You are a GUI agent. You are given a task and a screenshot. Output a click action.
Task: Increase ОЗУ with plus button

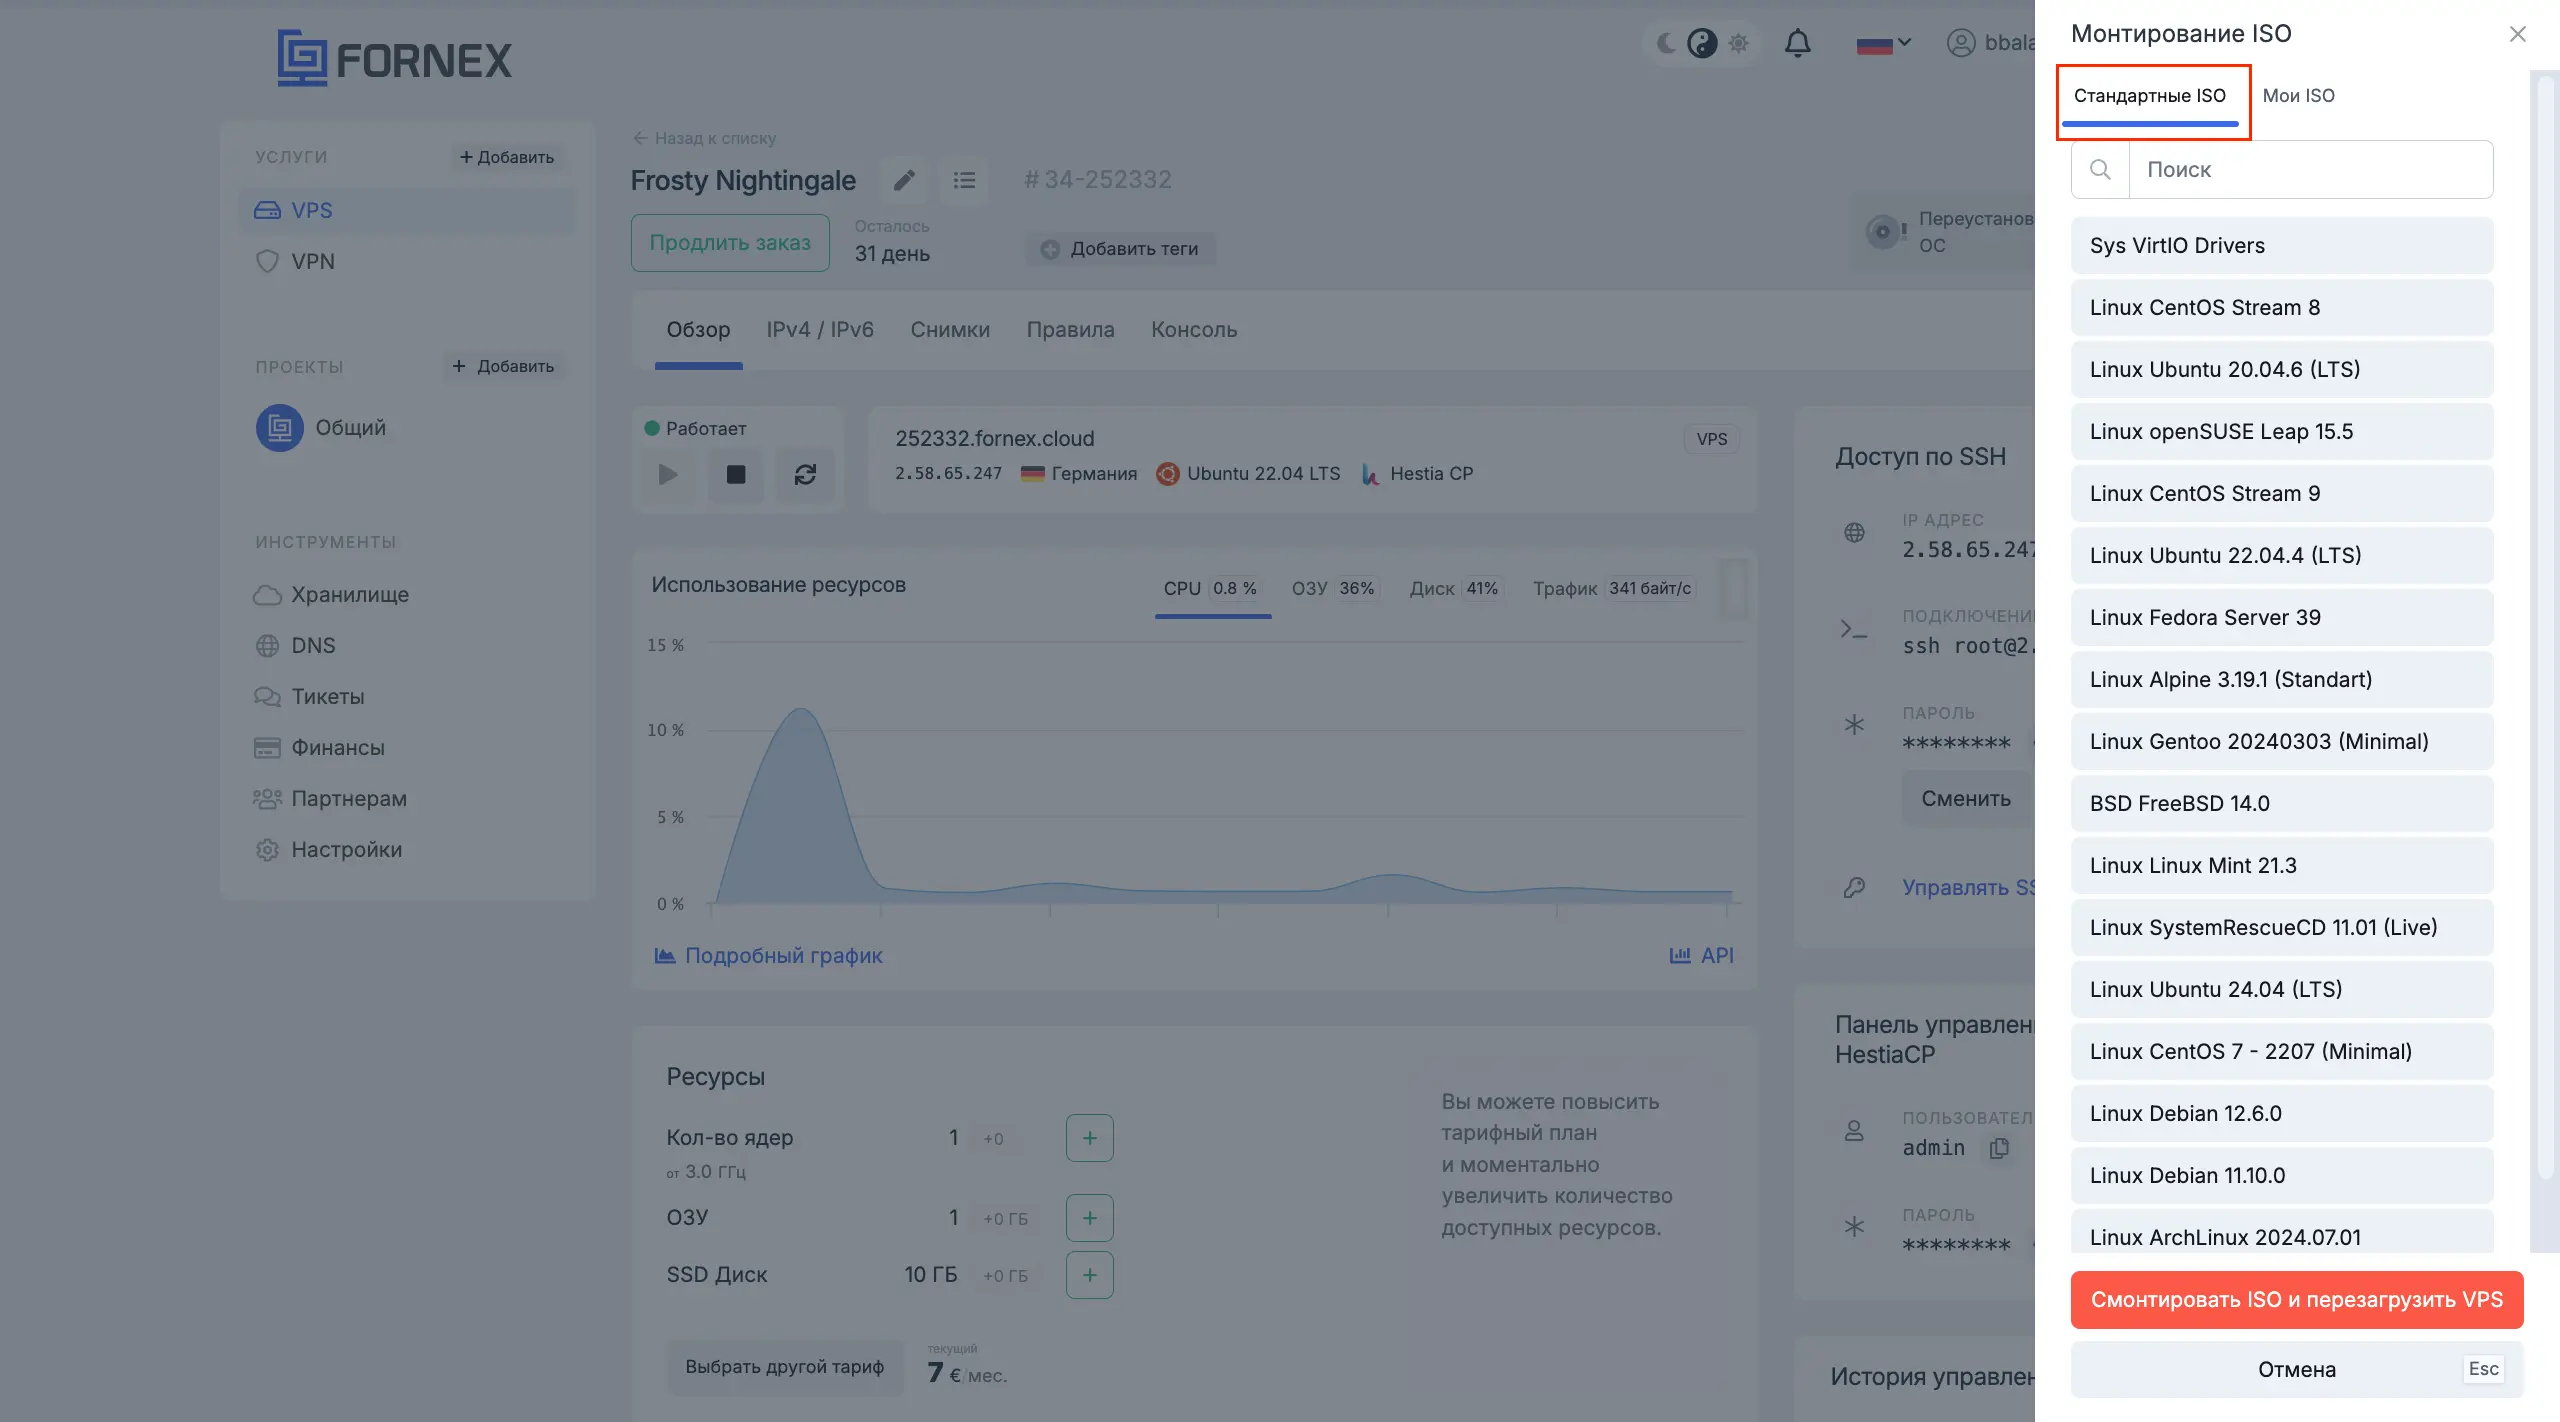[x=1089, y=1218]
